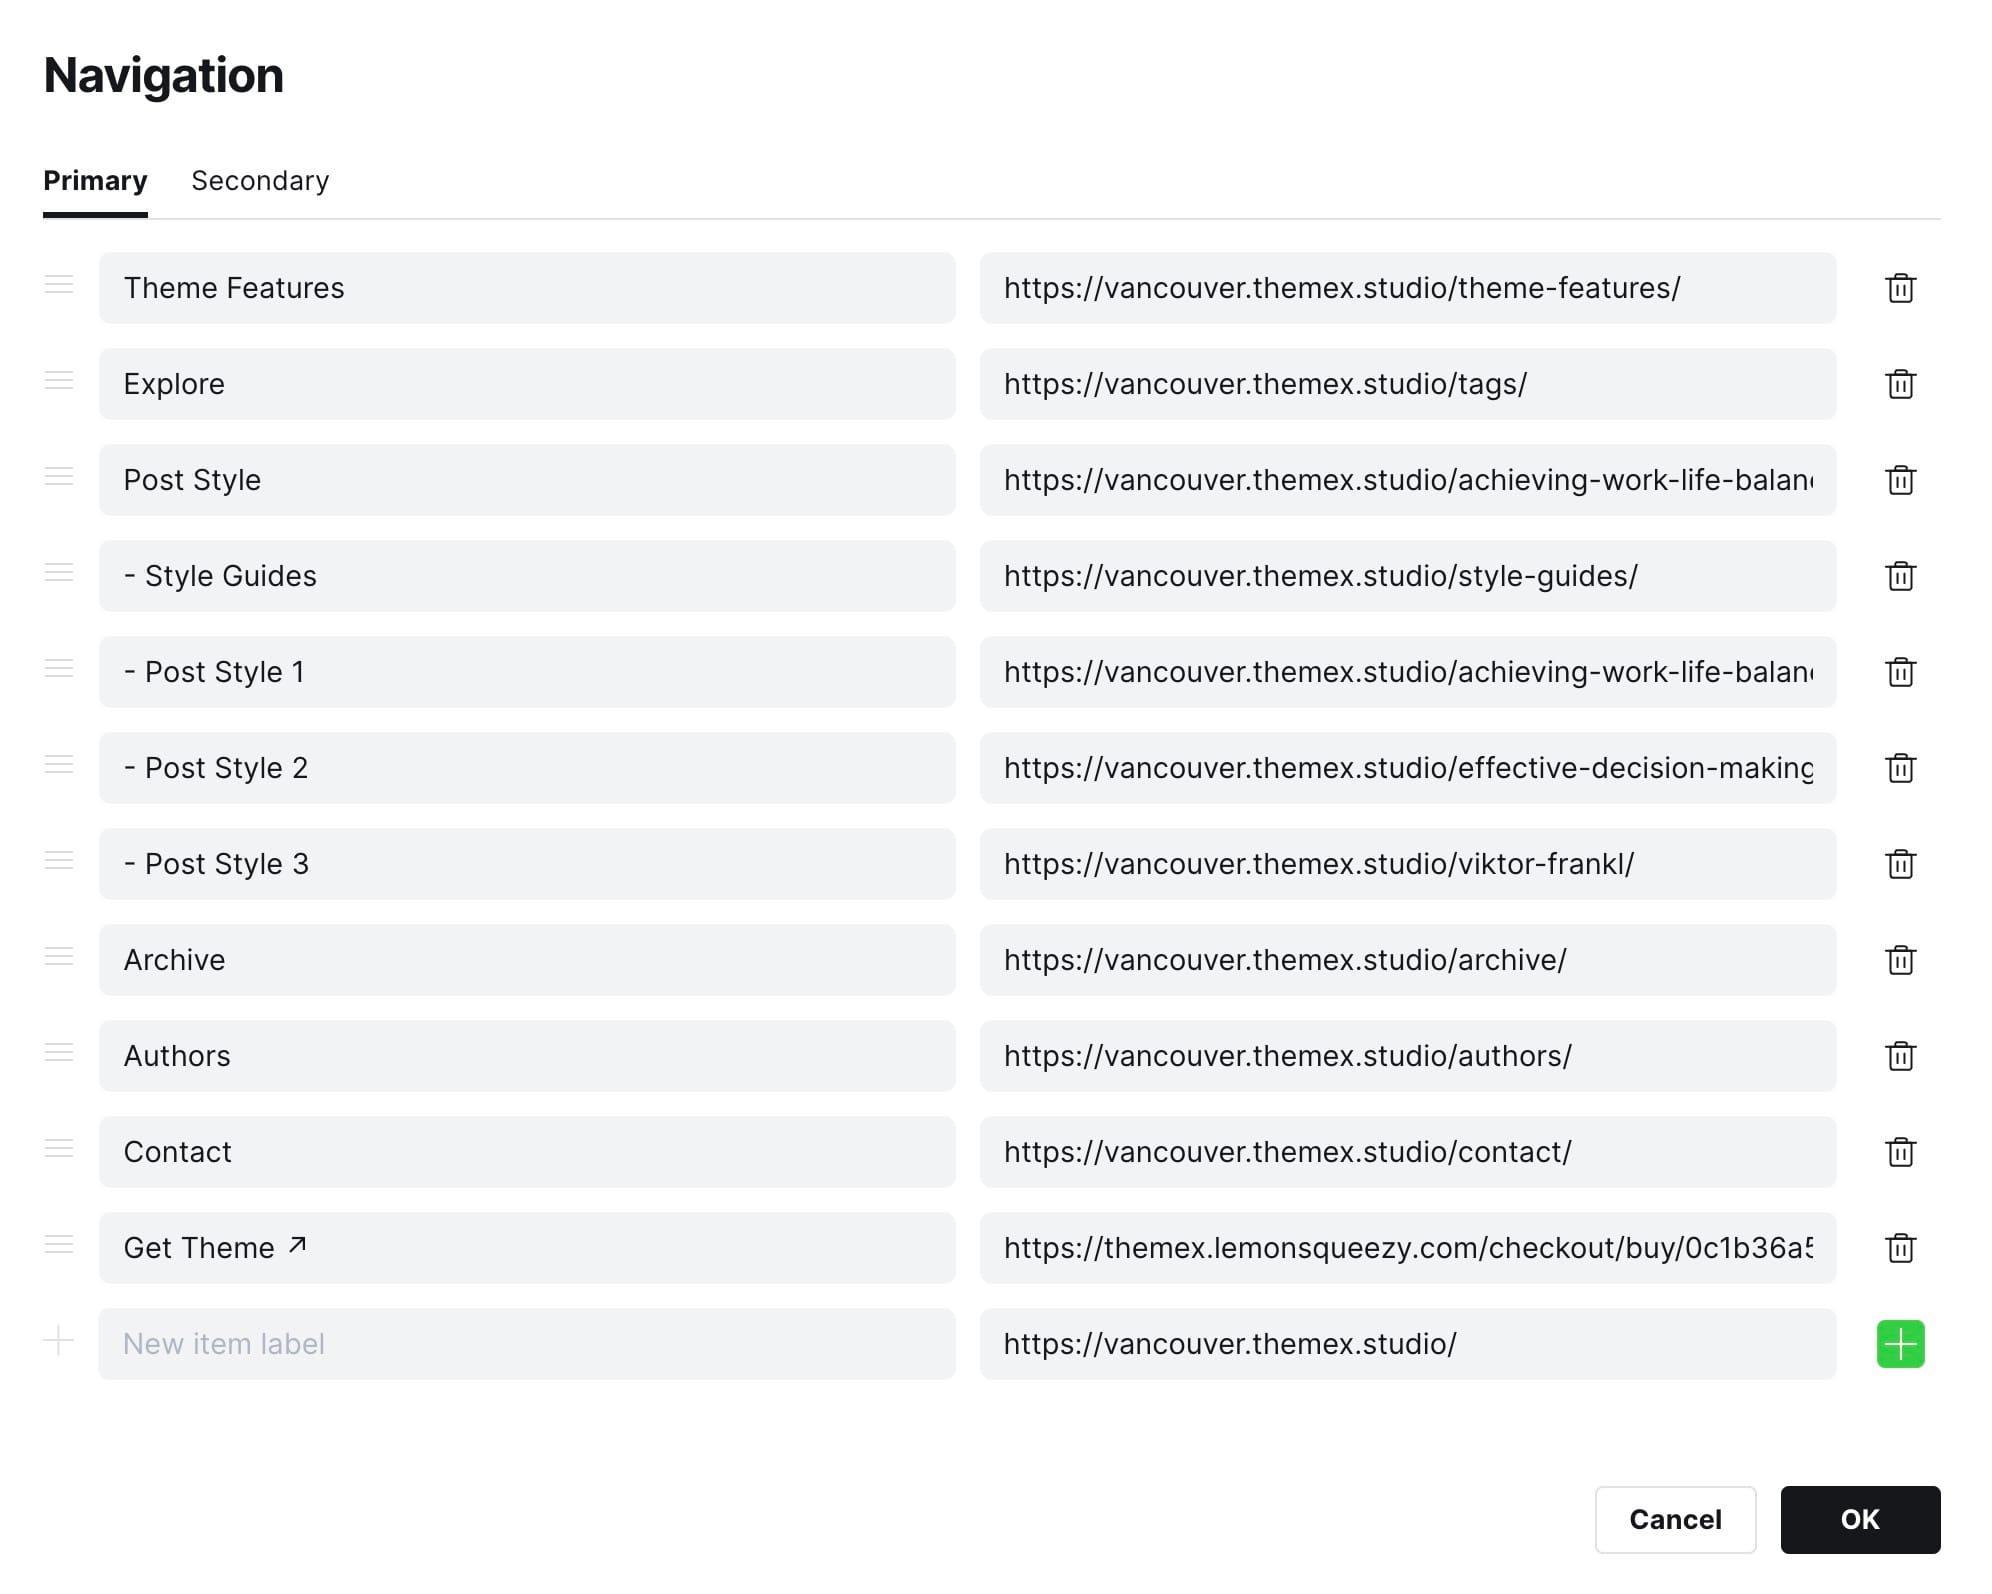Delete the Post Style 2 entry
Viewport: 1992px width, 1594px height.
(x=1900, y=768)
